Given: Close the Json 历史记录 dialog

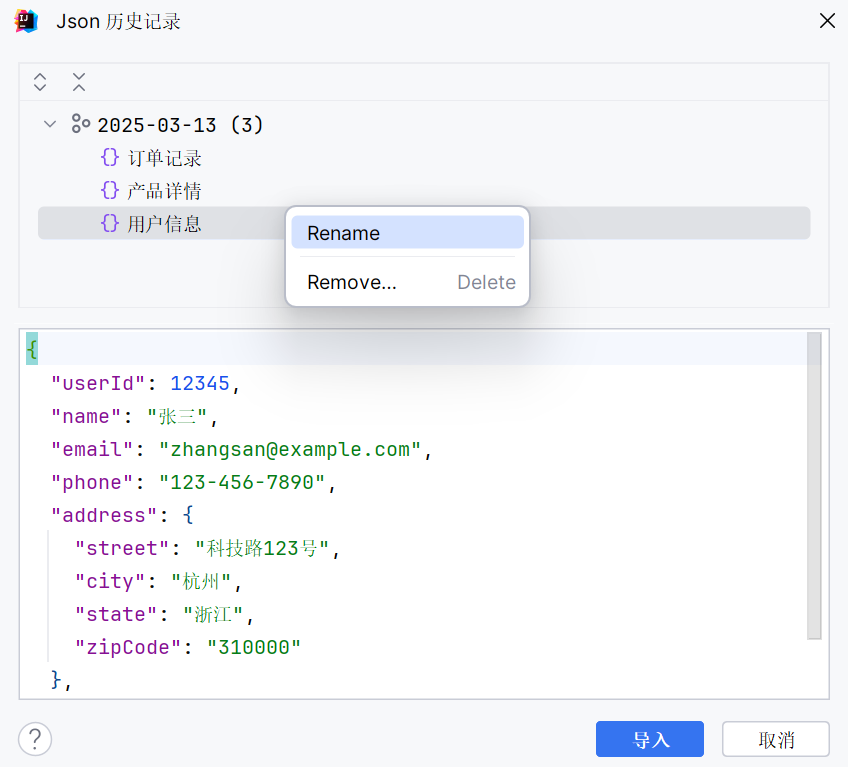Looking at the screenshot, I should point(827,21).
